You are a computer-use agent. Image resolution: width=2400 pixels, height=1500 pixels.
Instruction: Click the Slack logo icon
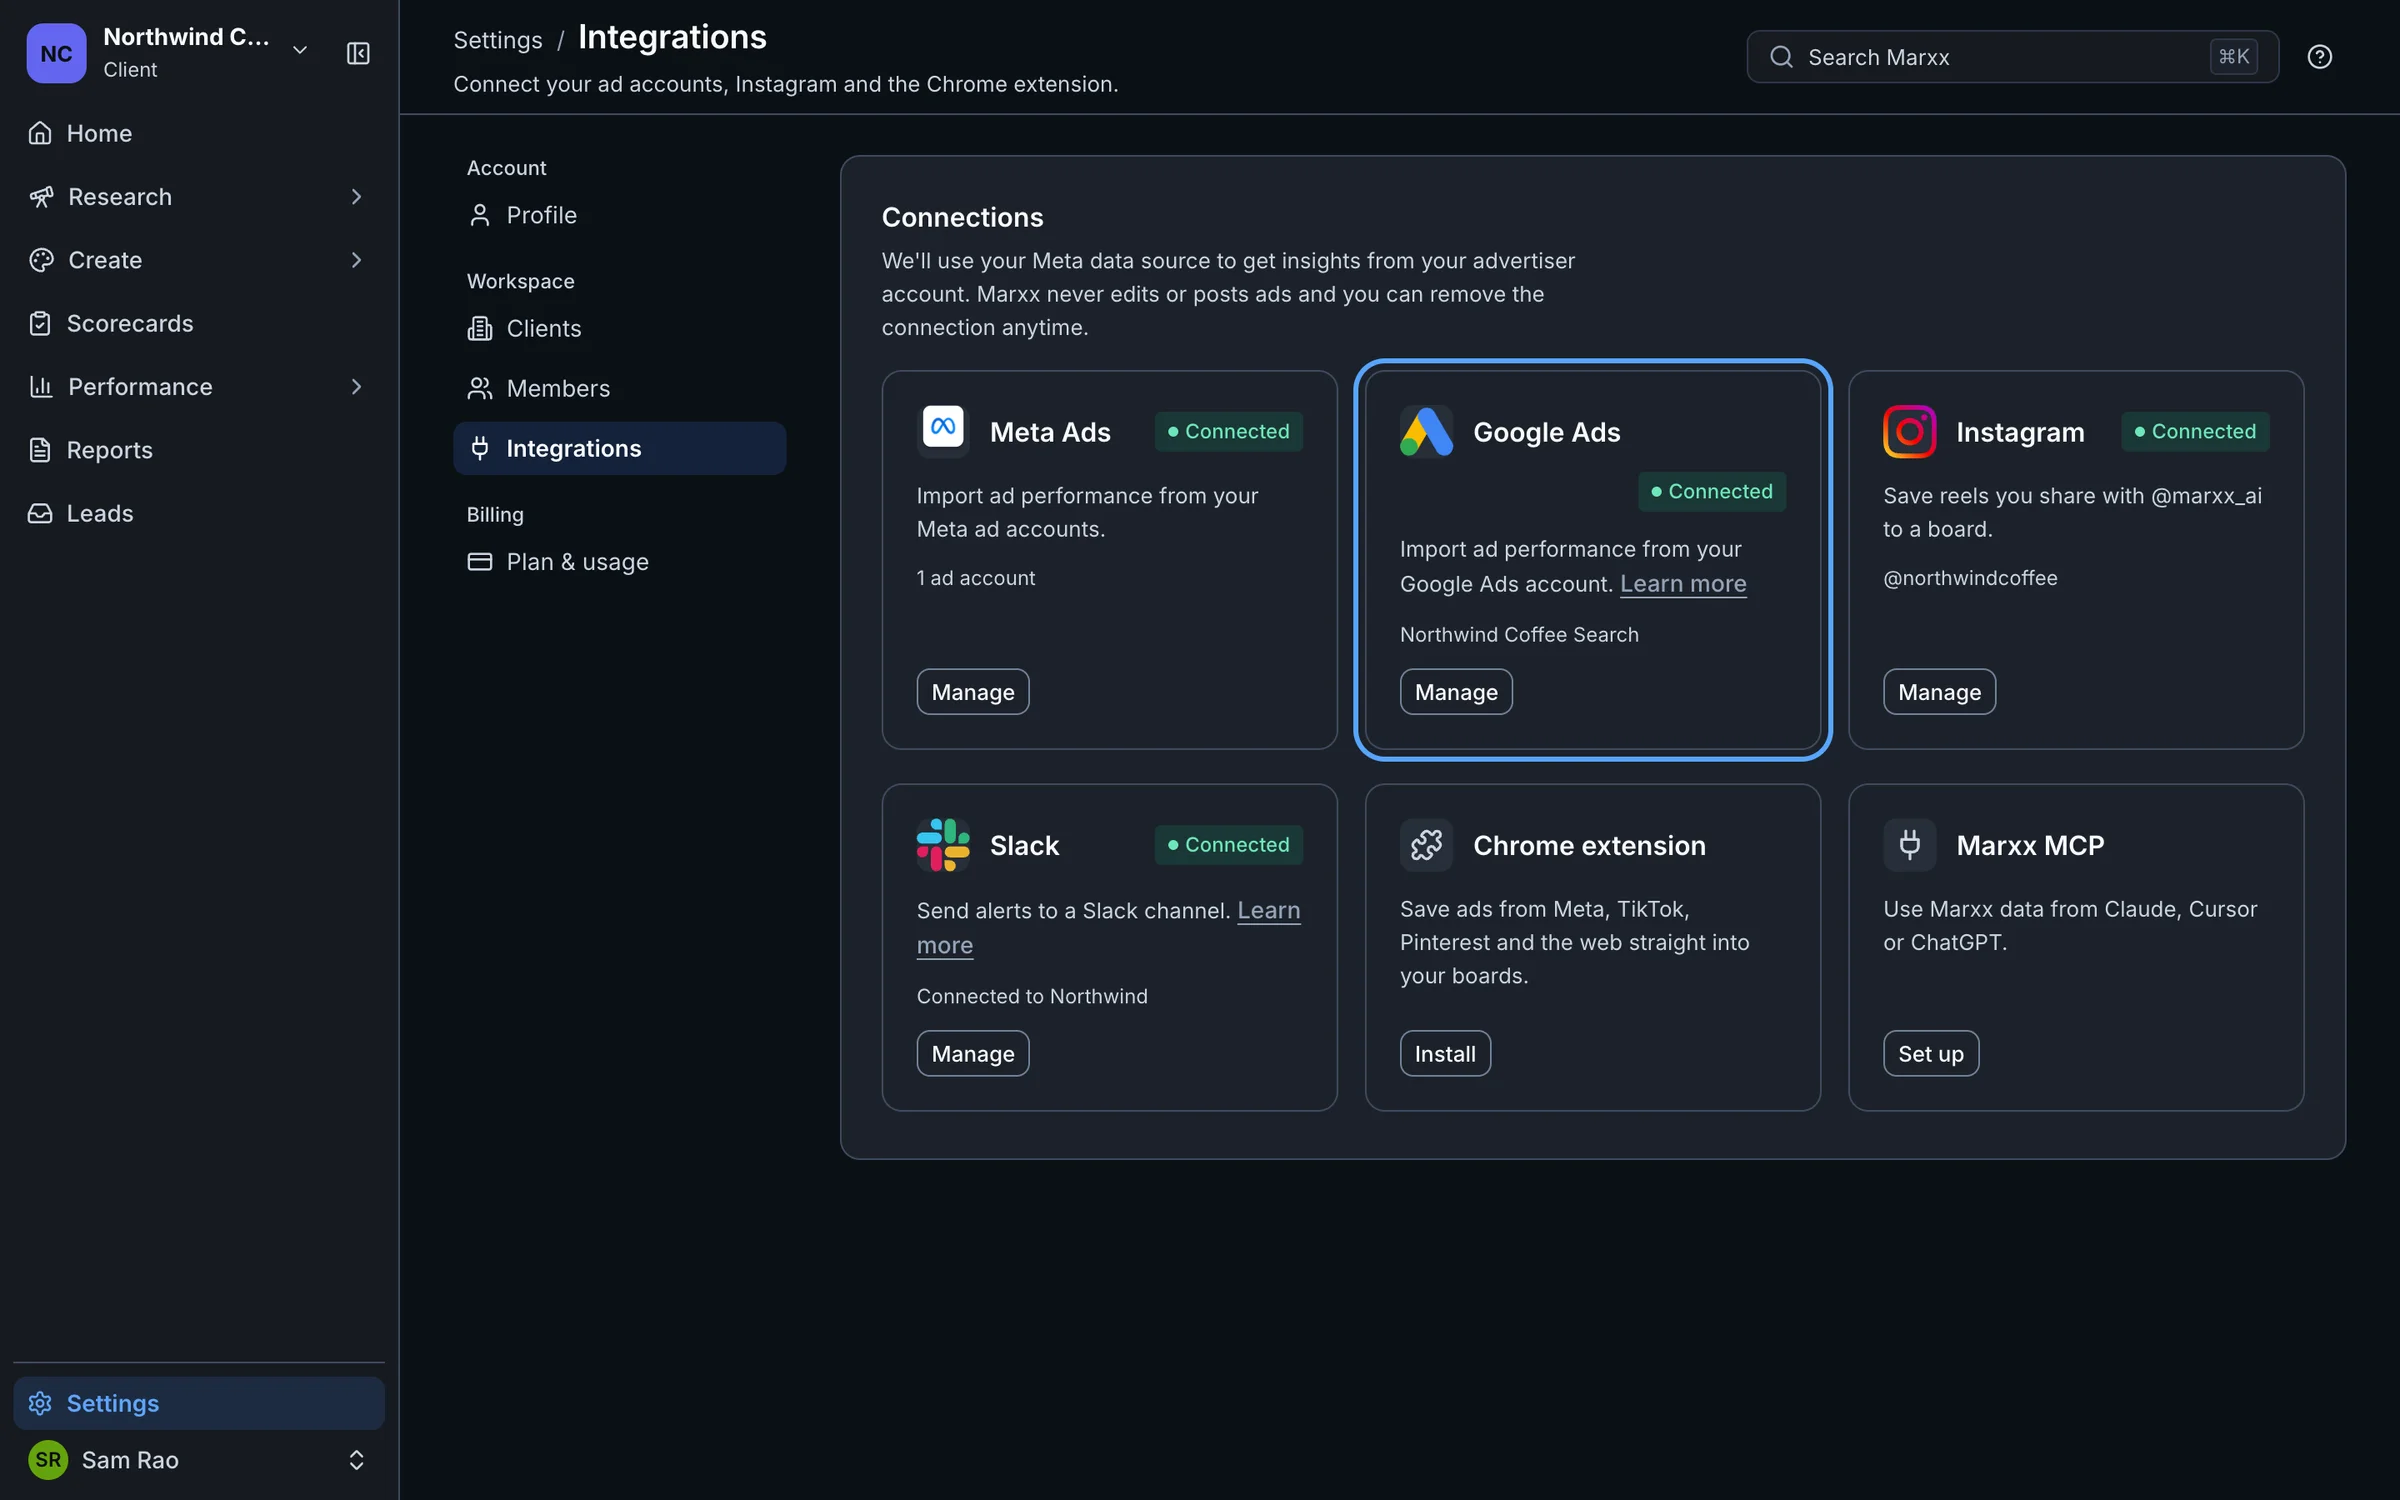pos(943,845)
